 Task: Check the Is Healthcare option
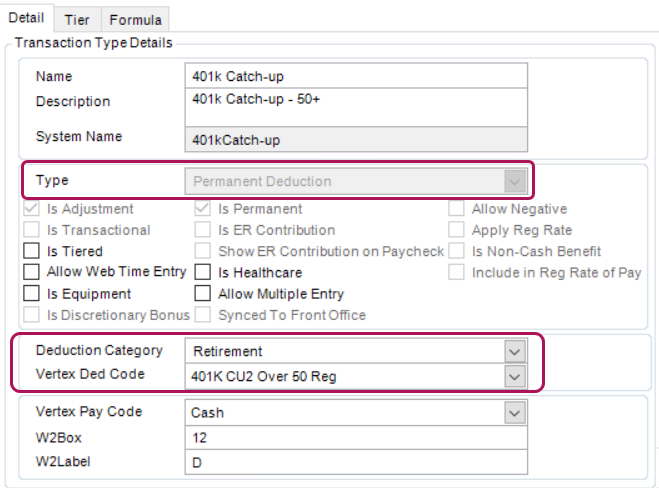pos(202,273)
